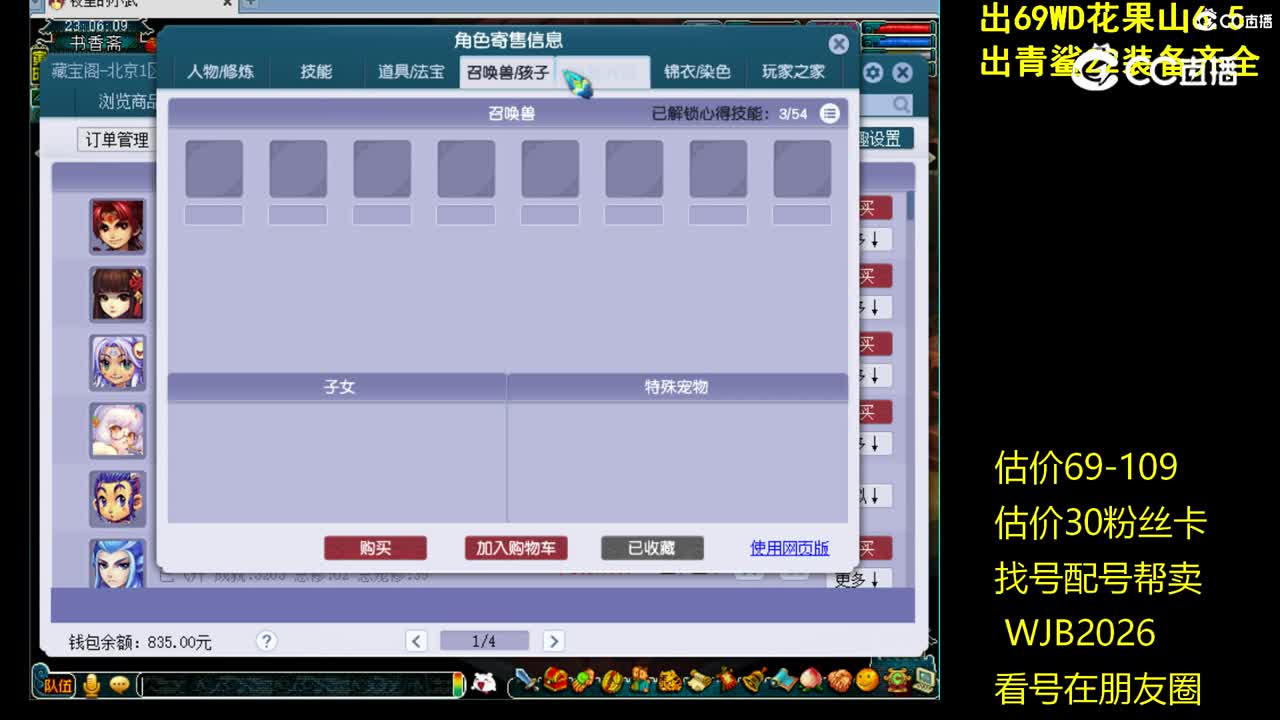
Task: Click the handshake friends icon
Action: [x=840, y=679]
